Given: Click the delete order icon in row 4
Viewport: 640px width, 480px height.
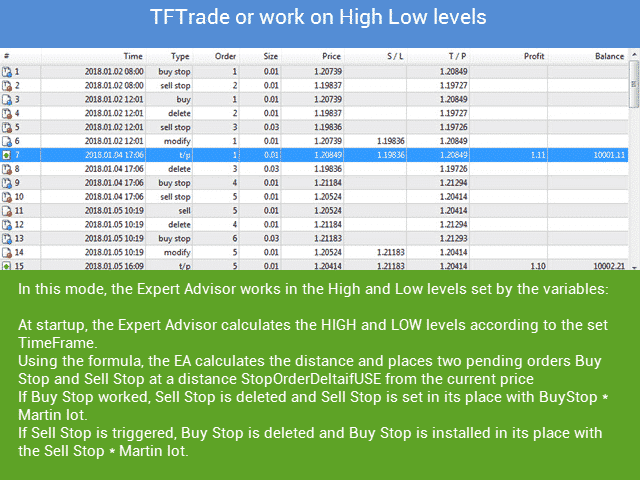Looking at the screenshot, I should 7,114.
